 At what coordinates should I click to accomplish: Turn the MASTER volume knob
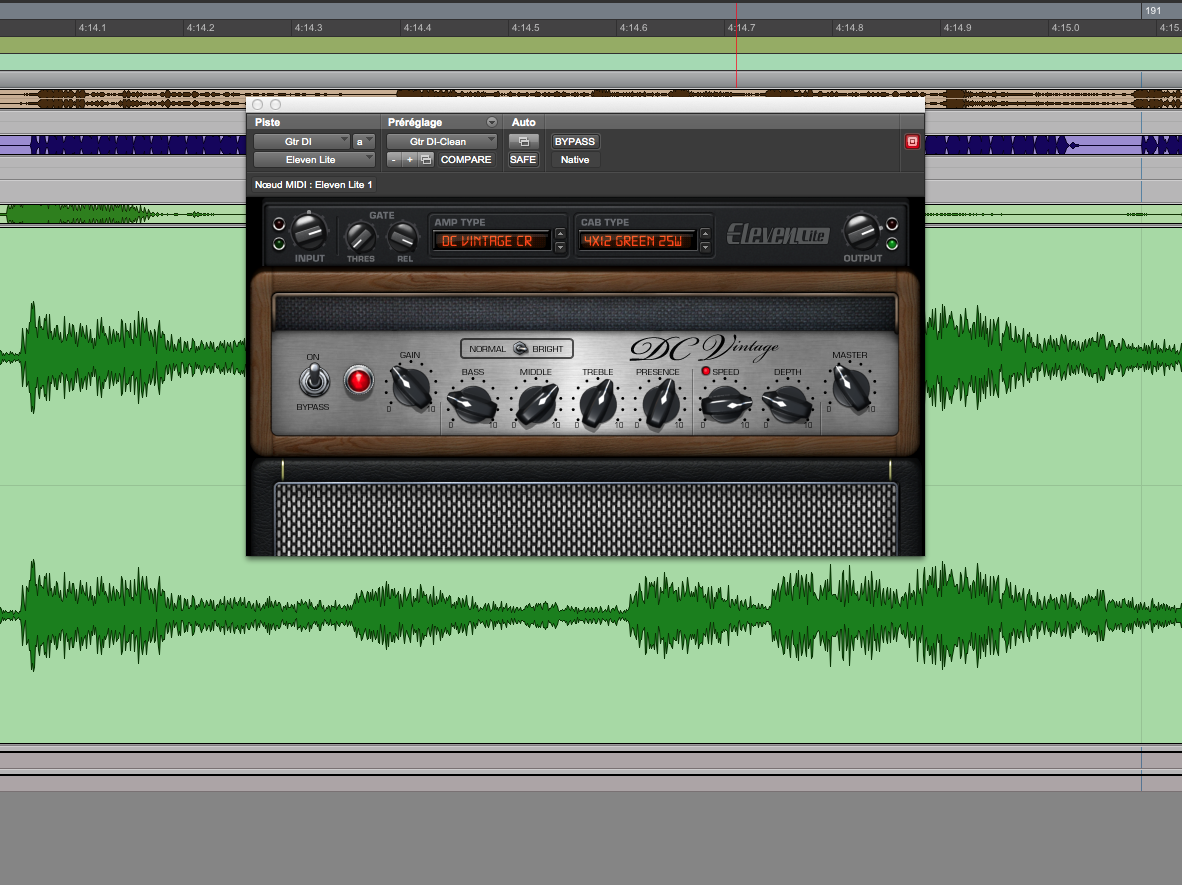[852, 386]
